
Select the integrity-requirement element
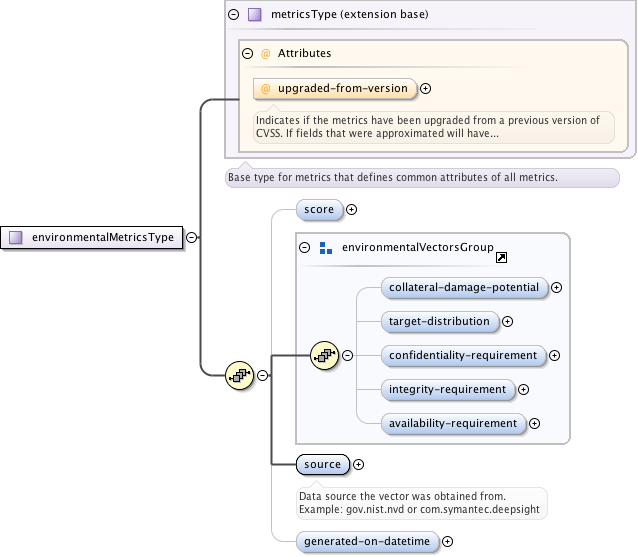click(x=448, y=389)
